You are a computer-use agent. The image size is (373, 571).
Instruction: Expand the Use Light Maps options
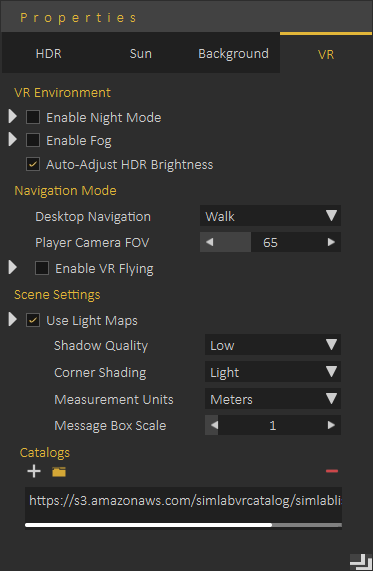tap(13, 319)
